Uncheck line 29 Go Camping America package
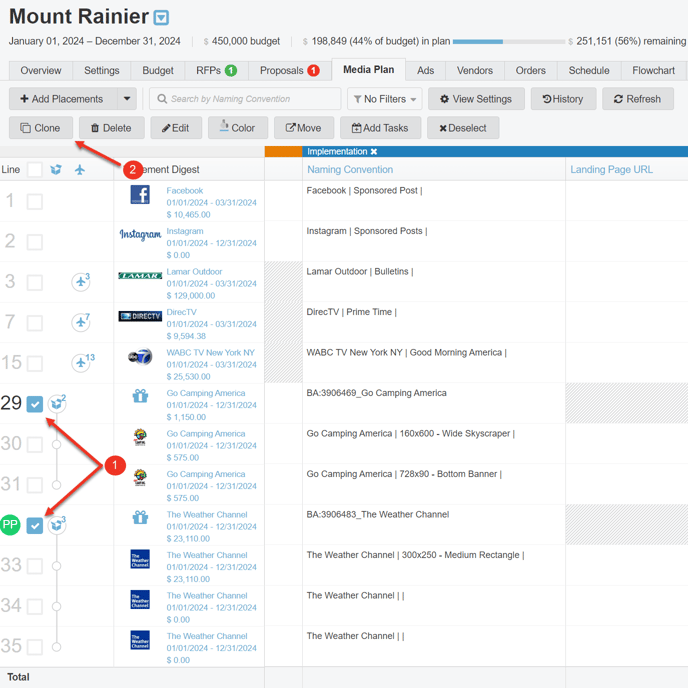 coord(35,404)
